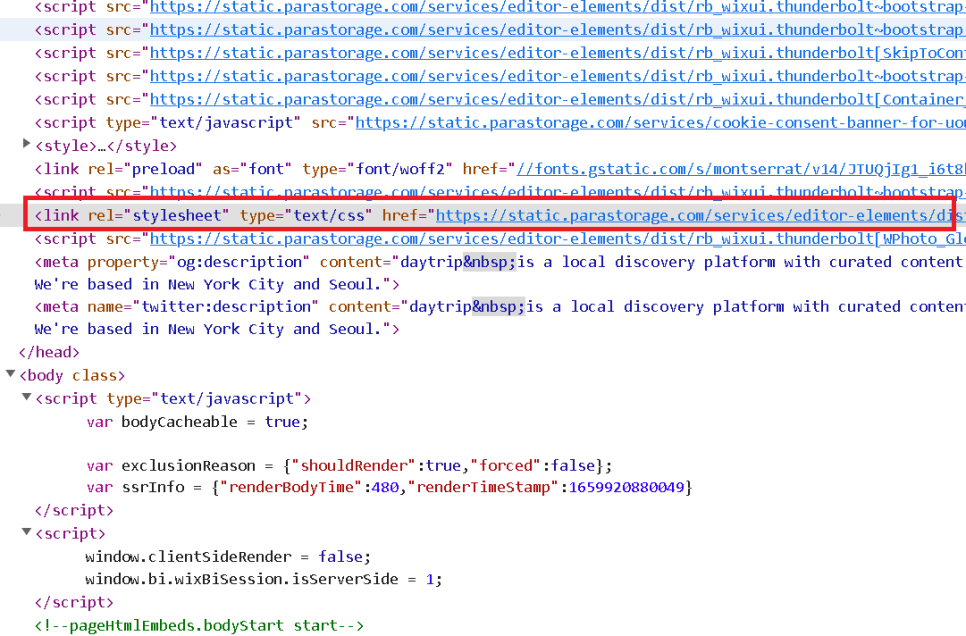
Task: Collapse the body class element
Action: (x=10, y=373)
